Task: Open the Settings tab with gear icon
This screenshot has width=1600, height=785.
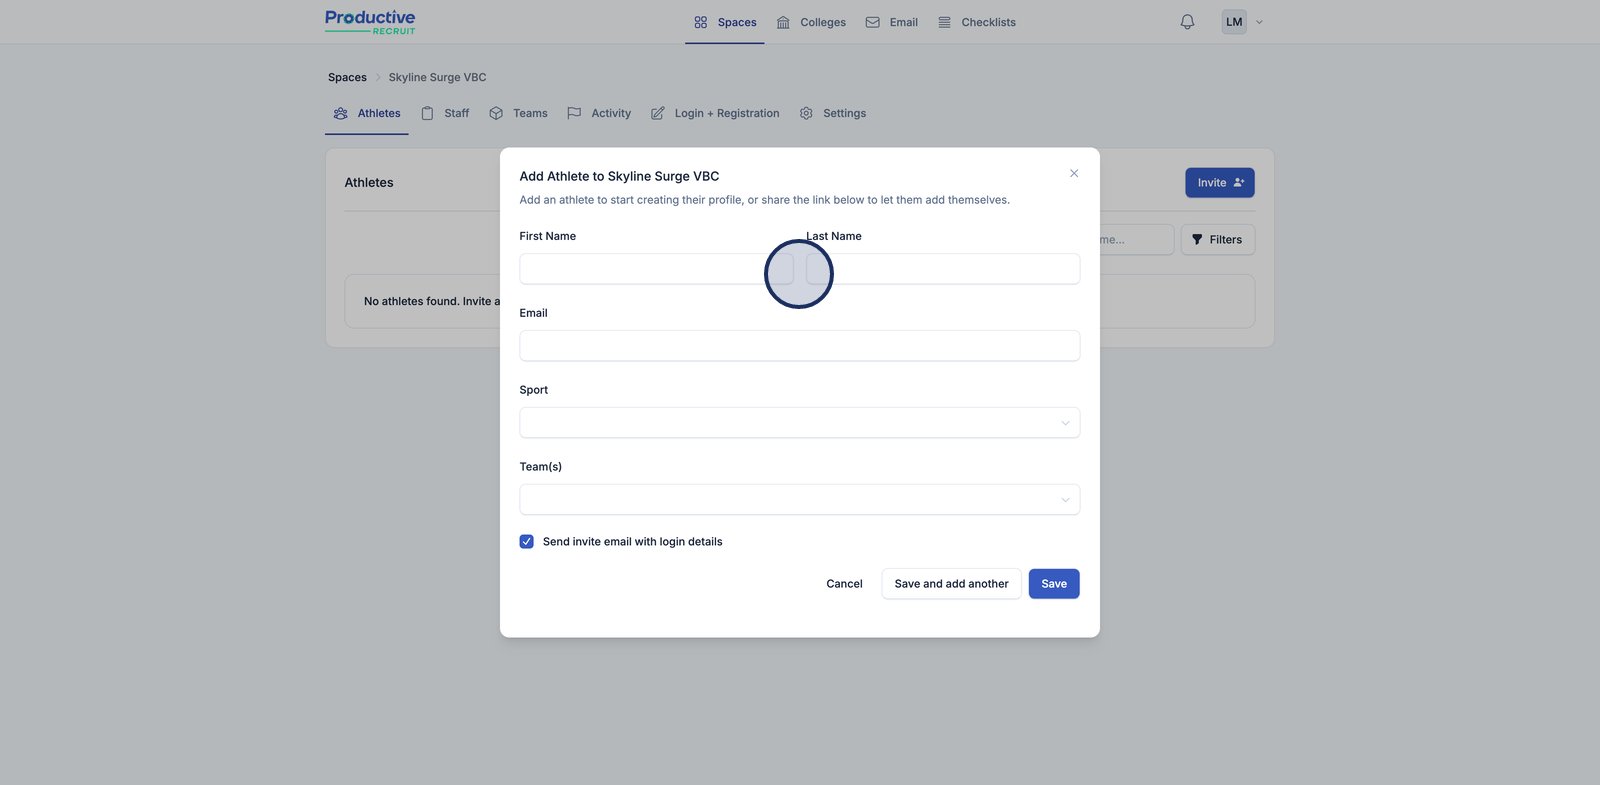Action: (x=833, y=114)
